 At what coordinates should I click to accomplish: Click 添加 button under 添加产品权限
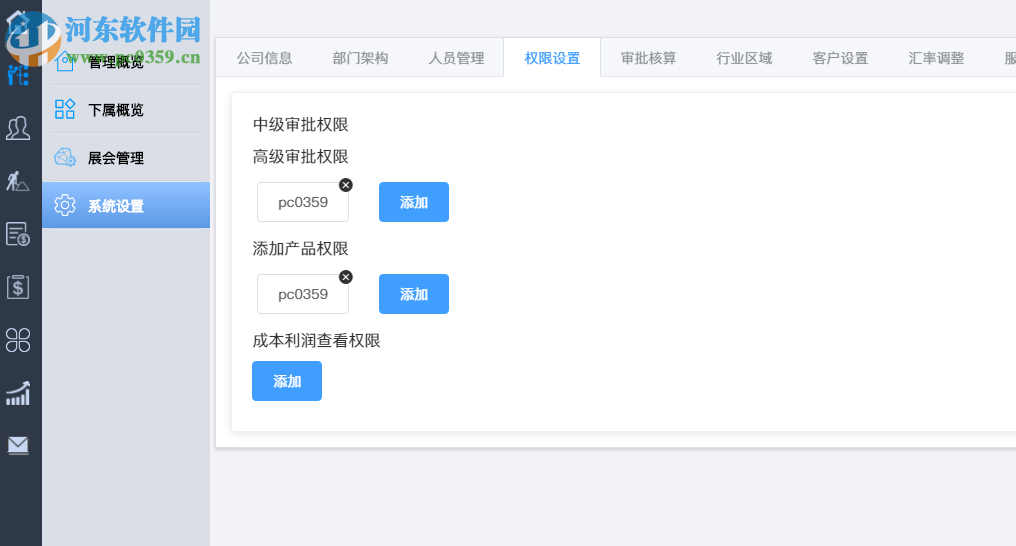click(x=414, y=294)
